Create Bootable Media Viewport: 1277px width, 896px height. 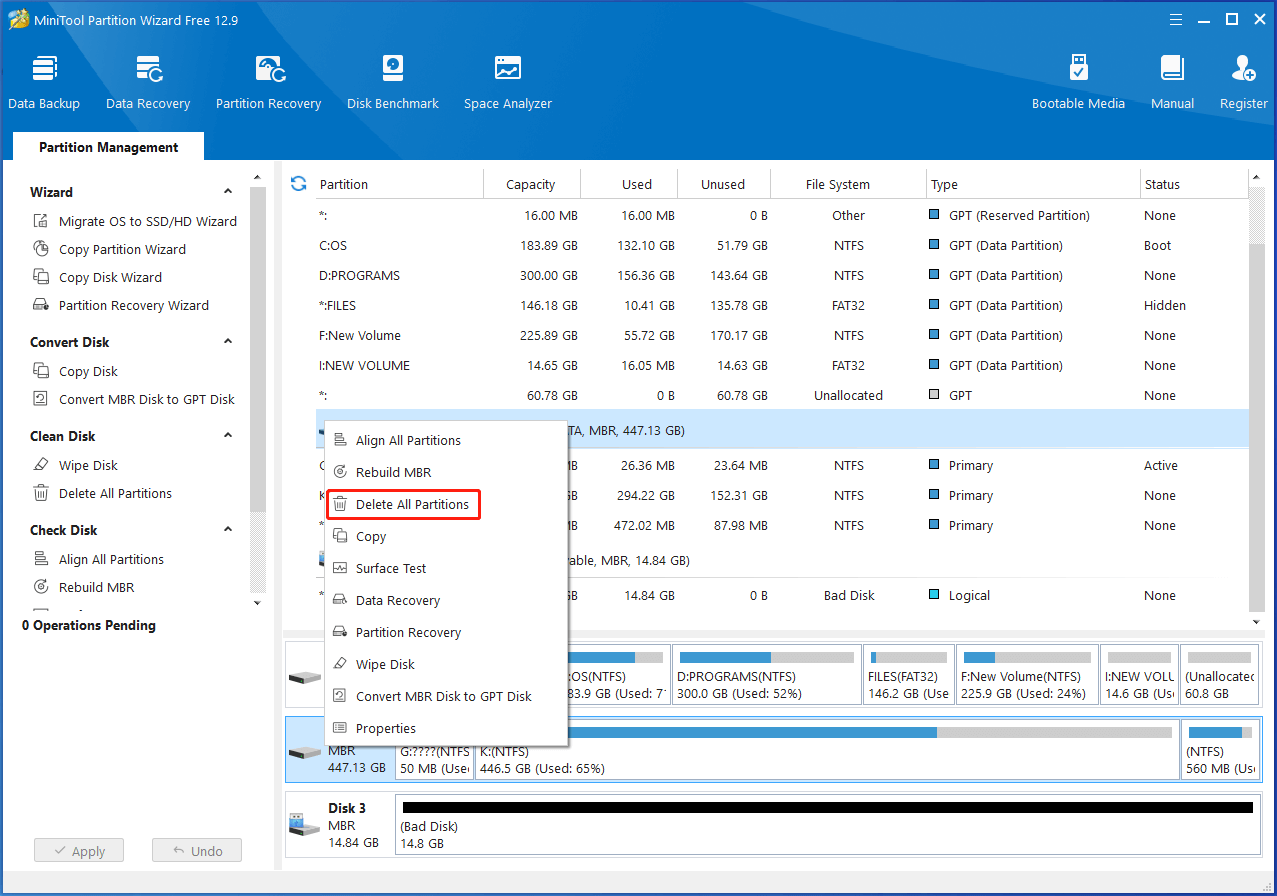click(x=1078, y=82)
